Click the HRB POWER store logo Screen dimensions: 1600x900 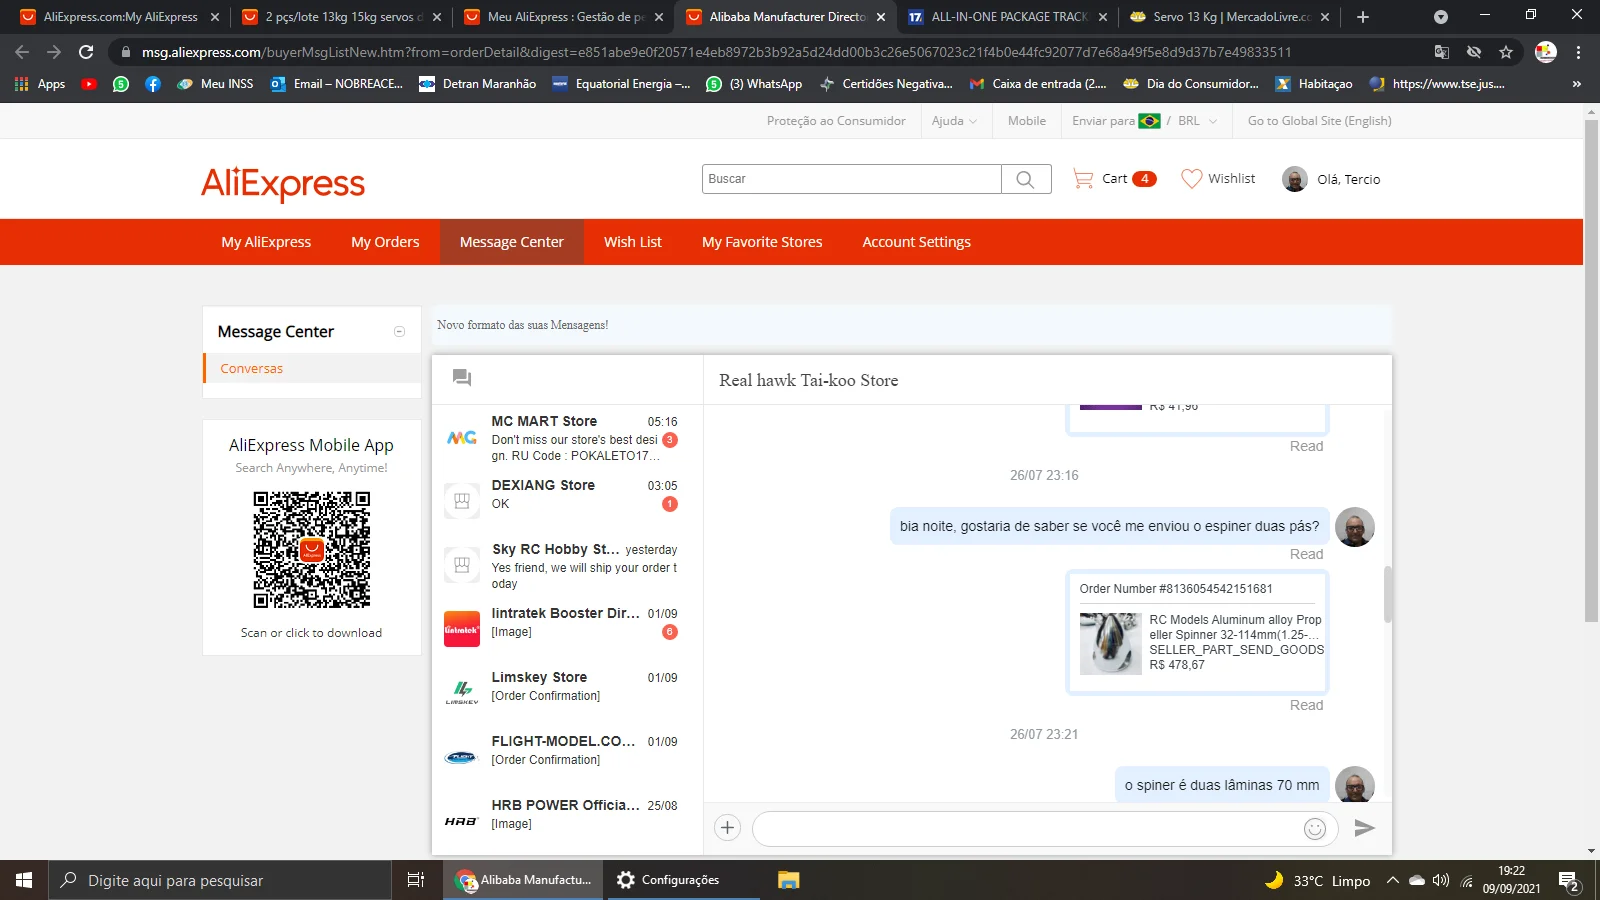pyautogui.click(x=462, y=822)
